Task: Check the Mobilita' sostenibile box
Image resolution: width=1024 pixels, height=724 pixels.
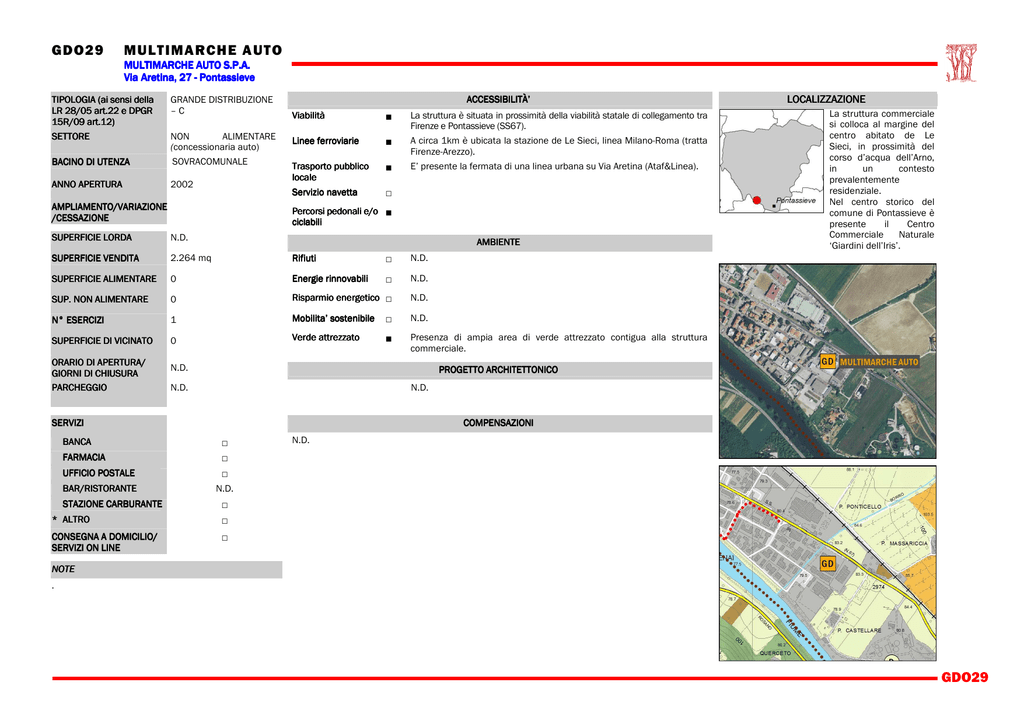Action: tap(389, 319)
